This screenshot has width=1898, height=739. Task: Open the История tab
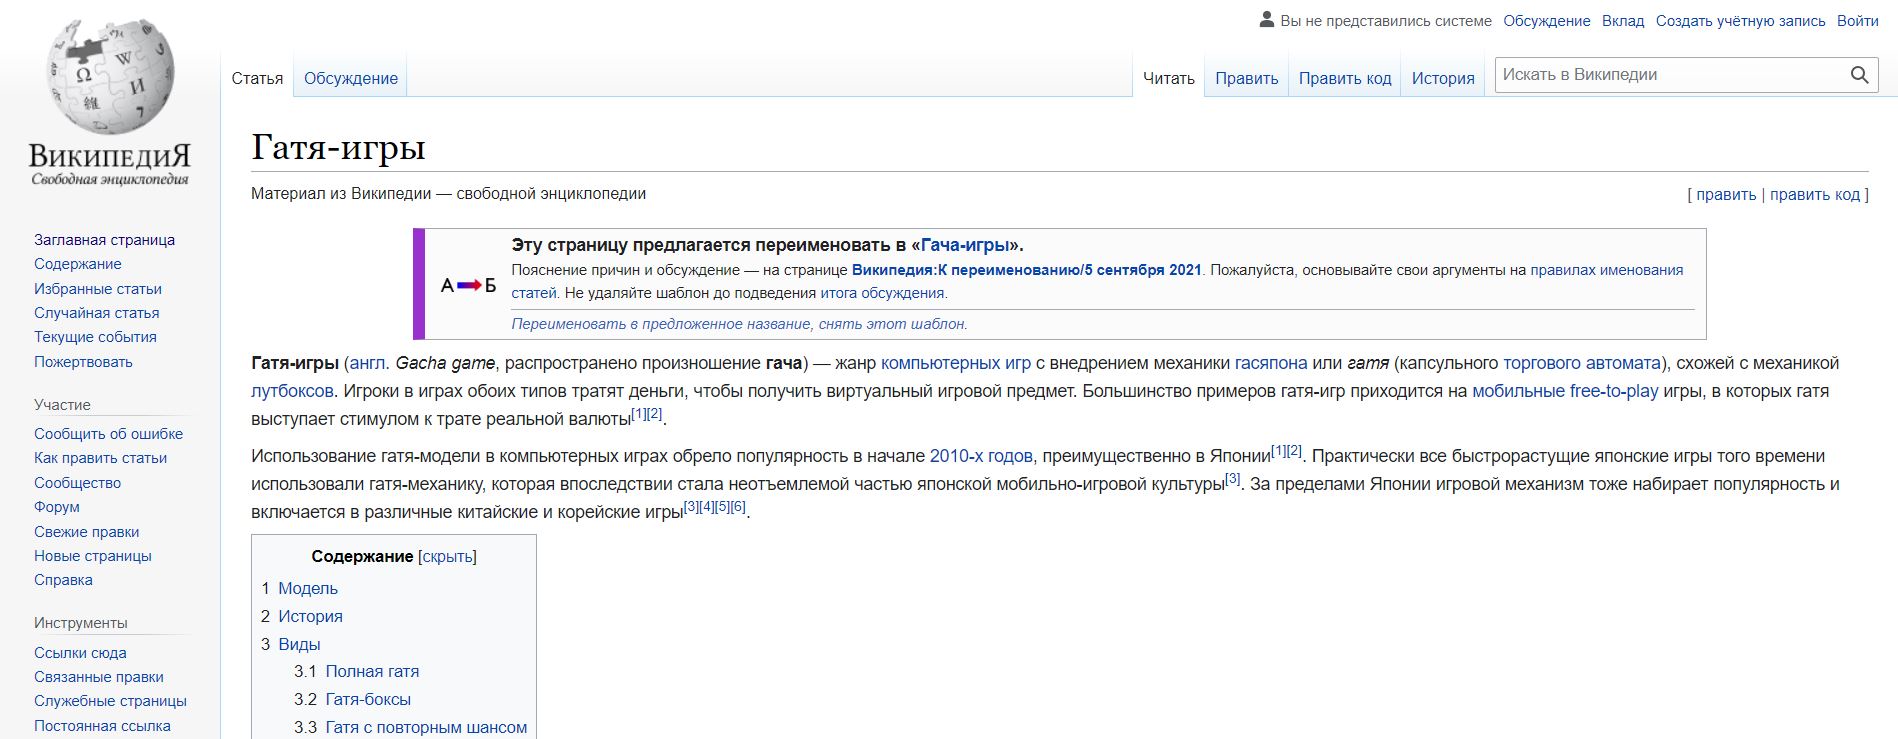point(1443,78)
